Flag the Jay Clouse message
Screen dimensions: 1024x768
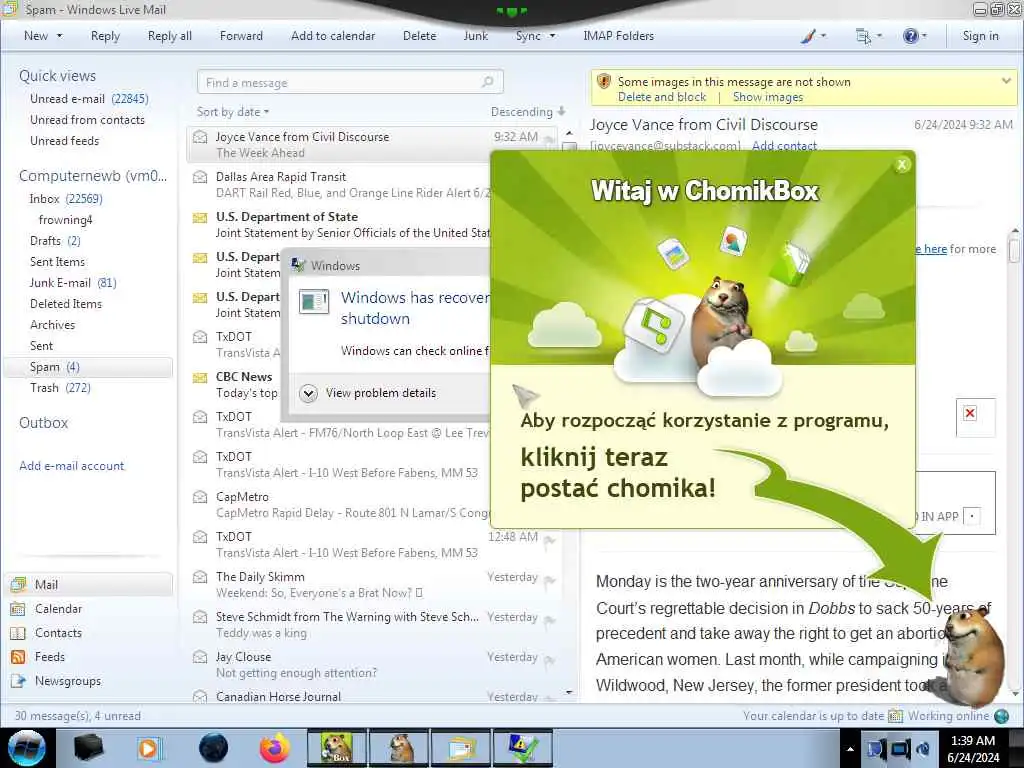click(550, 661)
